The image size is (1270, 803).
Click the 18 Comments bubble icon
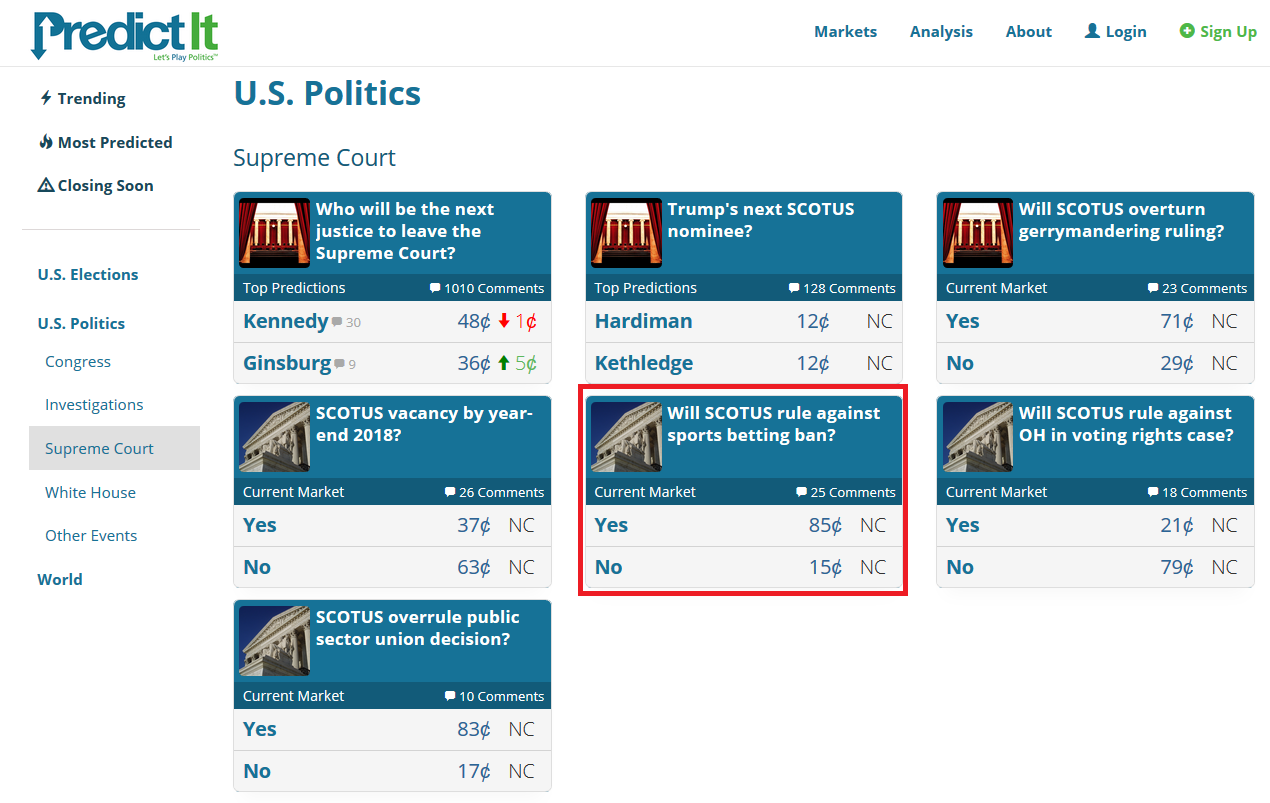click(1153, 492)
